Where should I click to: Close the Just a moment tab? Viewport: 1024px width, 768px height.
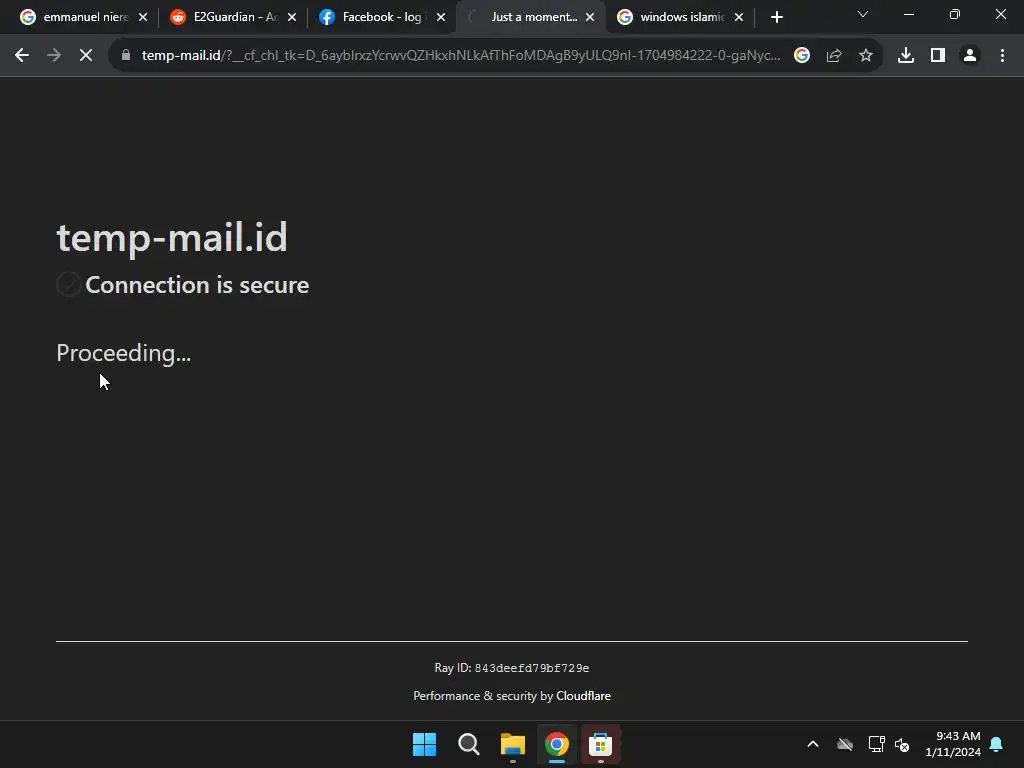coord(590,17)
